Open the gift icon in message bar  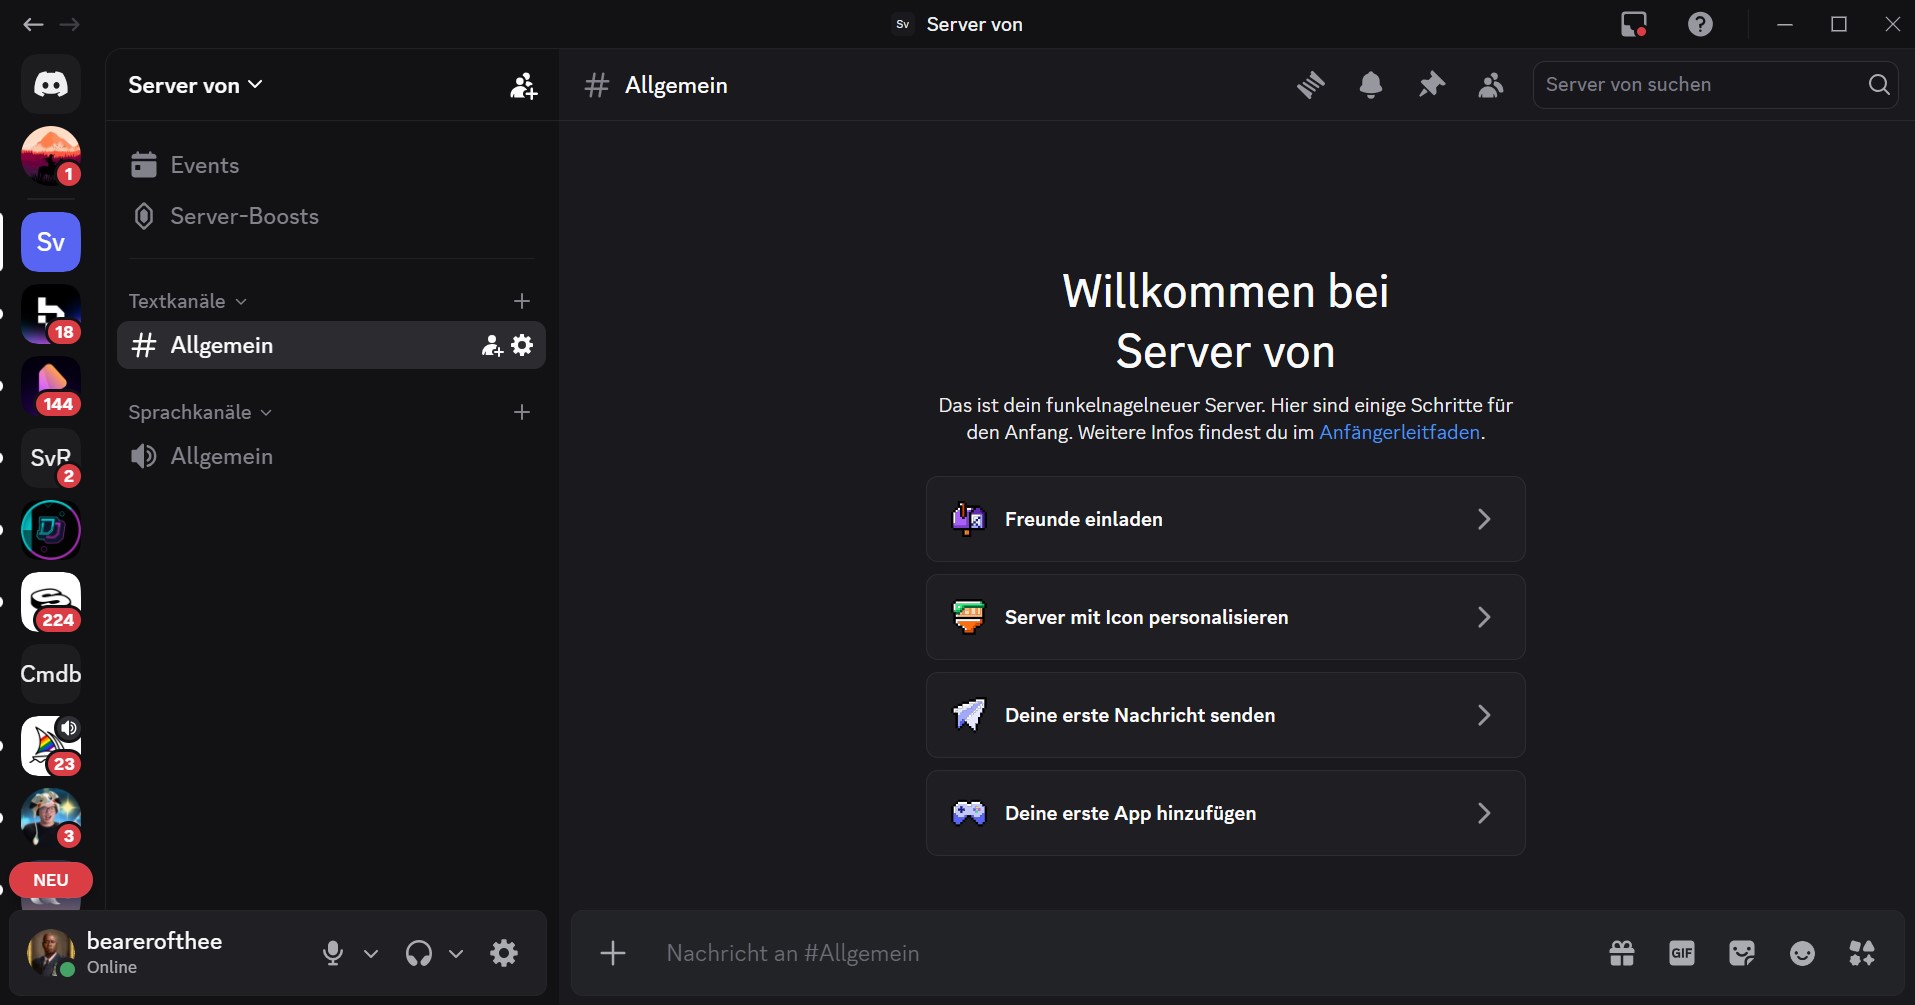click(1622, 953)
